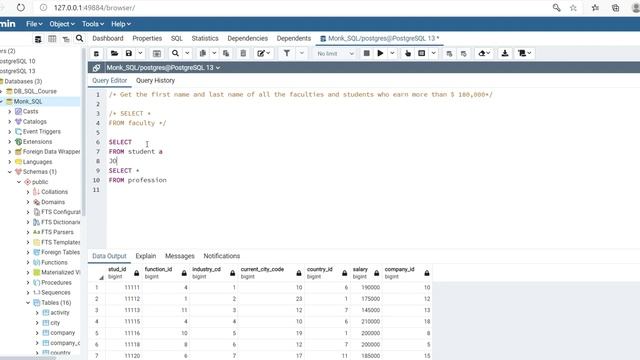Switch to the Dashboard tab
The image size is (640, 360).
[x=108, y=38]
